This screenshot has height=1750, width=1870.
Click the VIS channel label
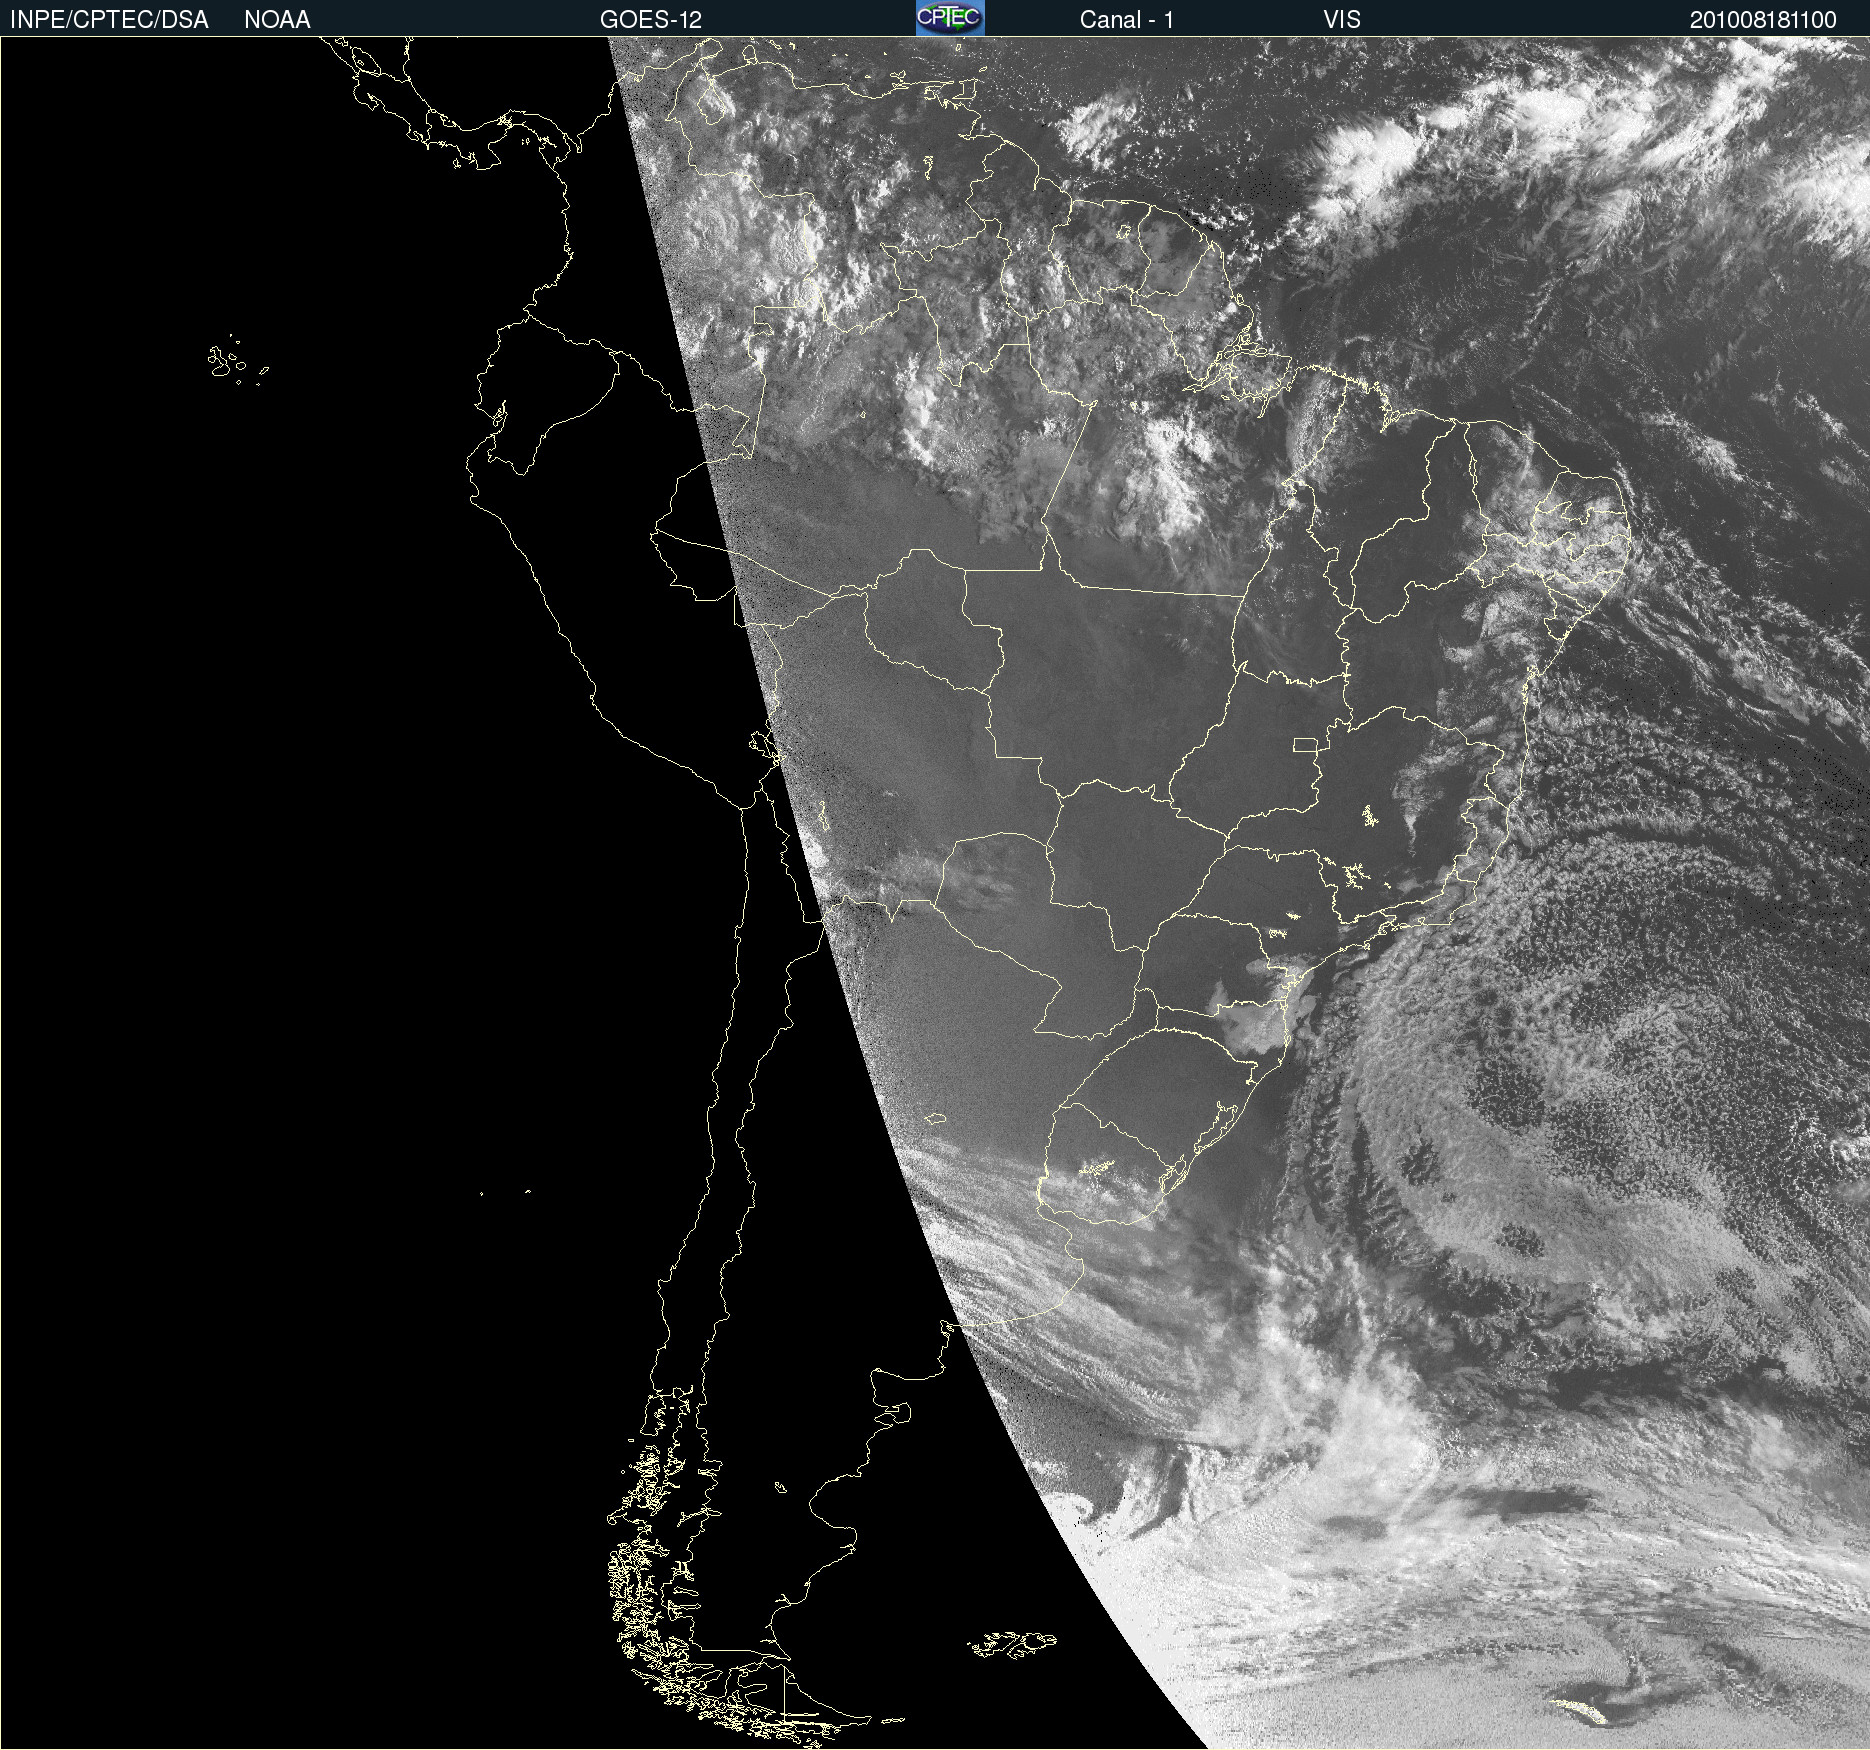1342,20
